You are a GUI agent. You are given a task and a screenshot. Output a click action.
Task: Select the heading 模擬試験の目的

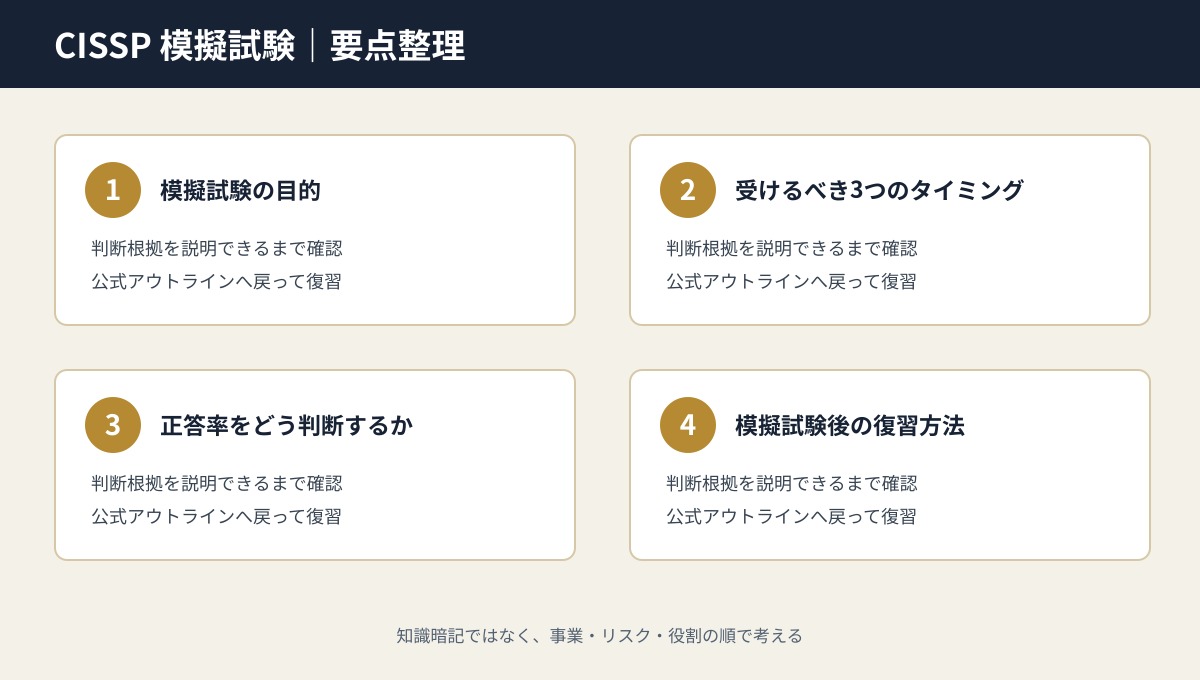[x=240, y=190]
